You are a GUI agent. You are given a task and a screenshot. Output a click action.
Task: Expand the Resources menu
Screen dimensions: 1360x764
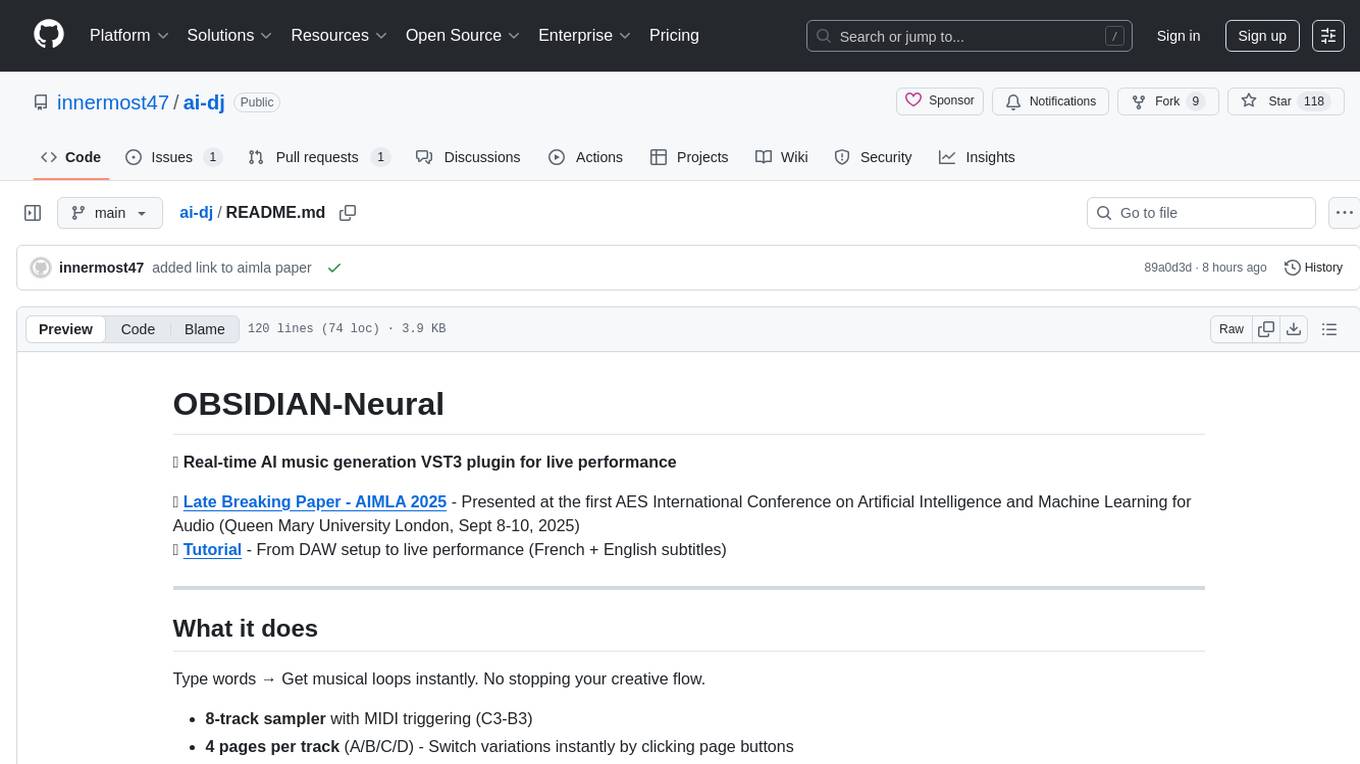click(339, 35)
